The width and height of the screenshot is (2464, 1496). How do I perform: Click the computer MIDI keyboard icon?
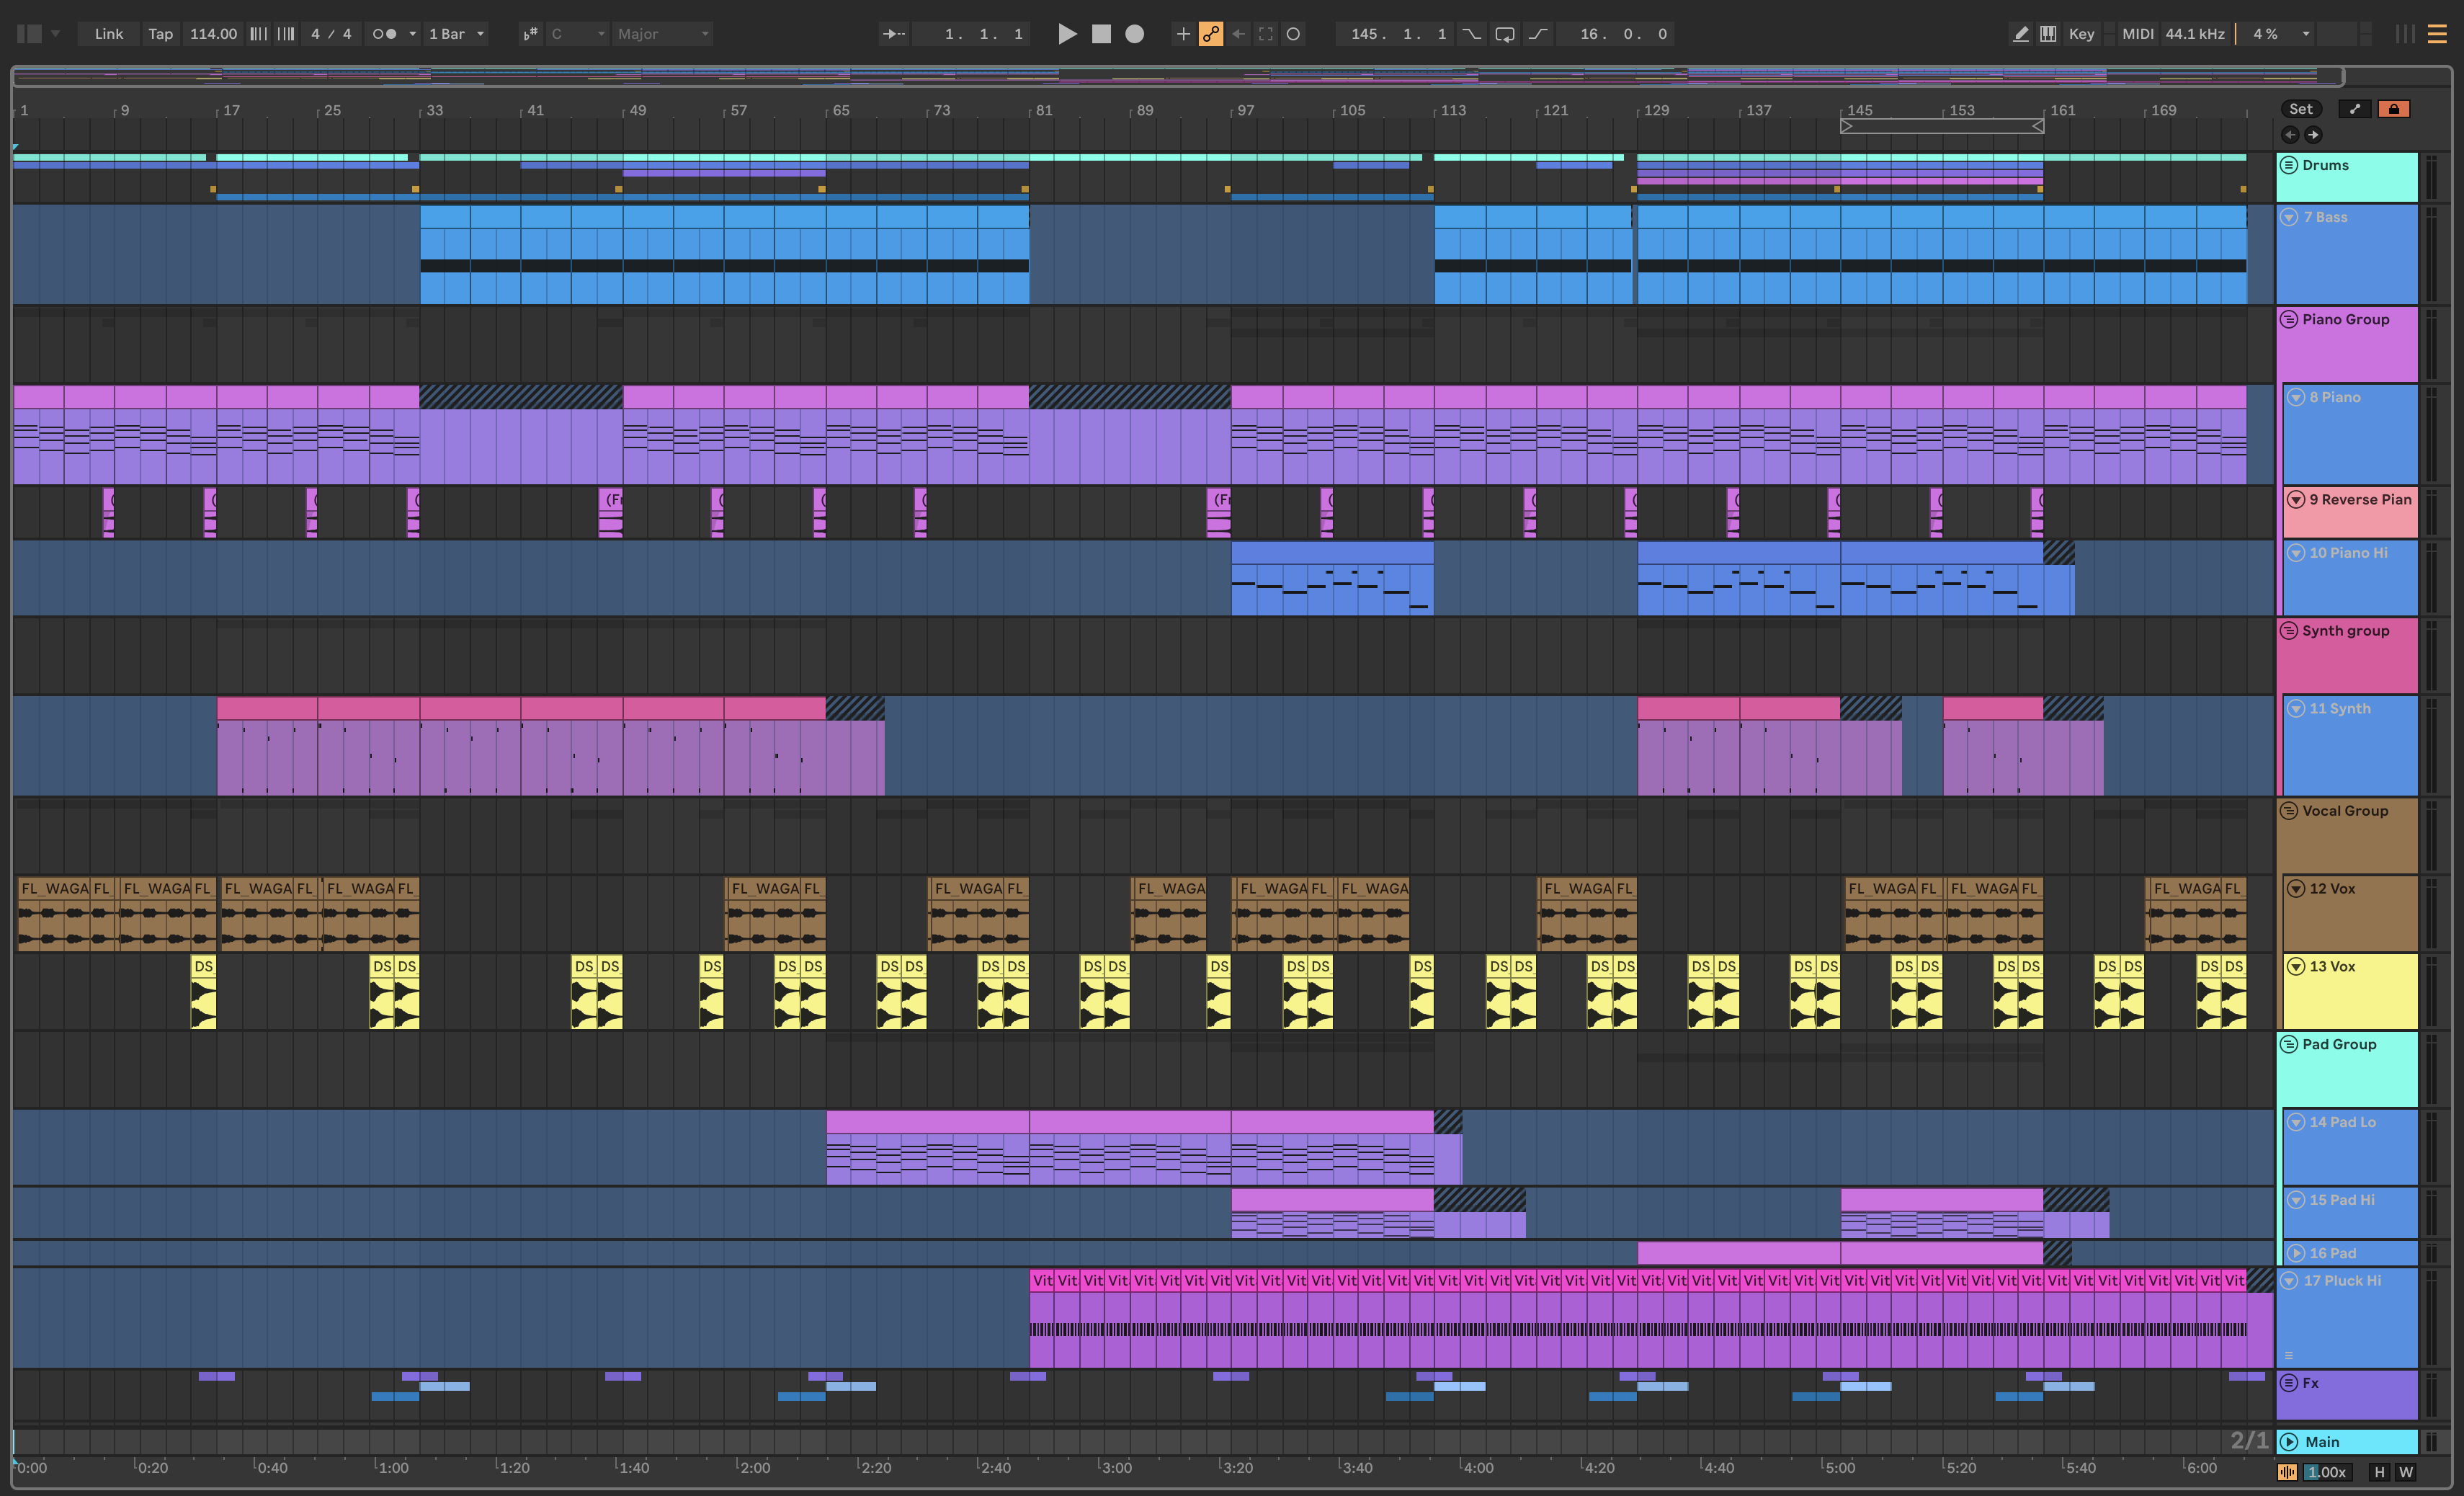[2048, 34]
